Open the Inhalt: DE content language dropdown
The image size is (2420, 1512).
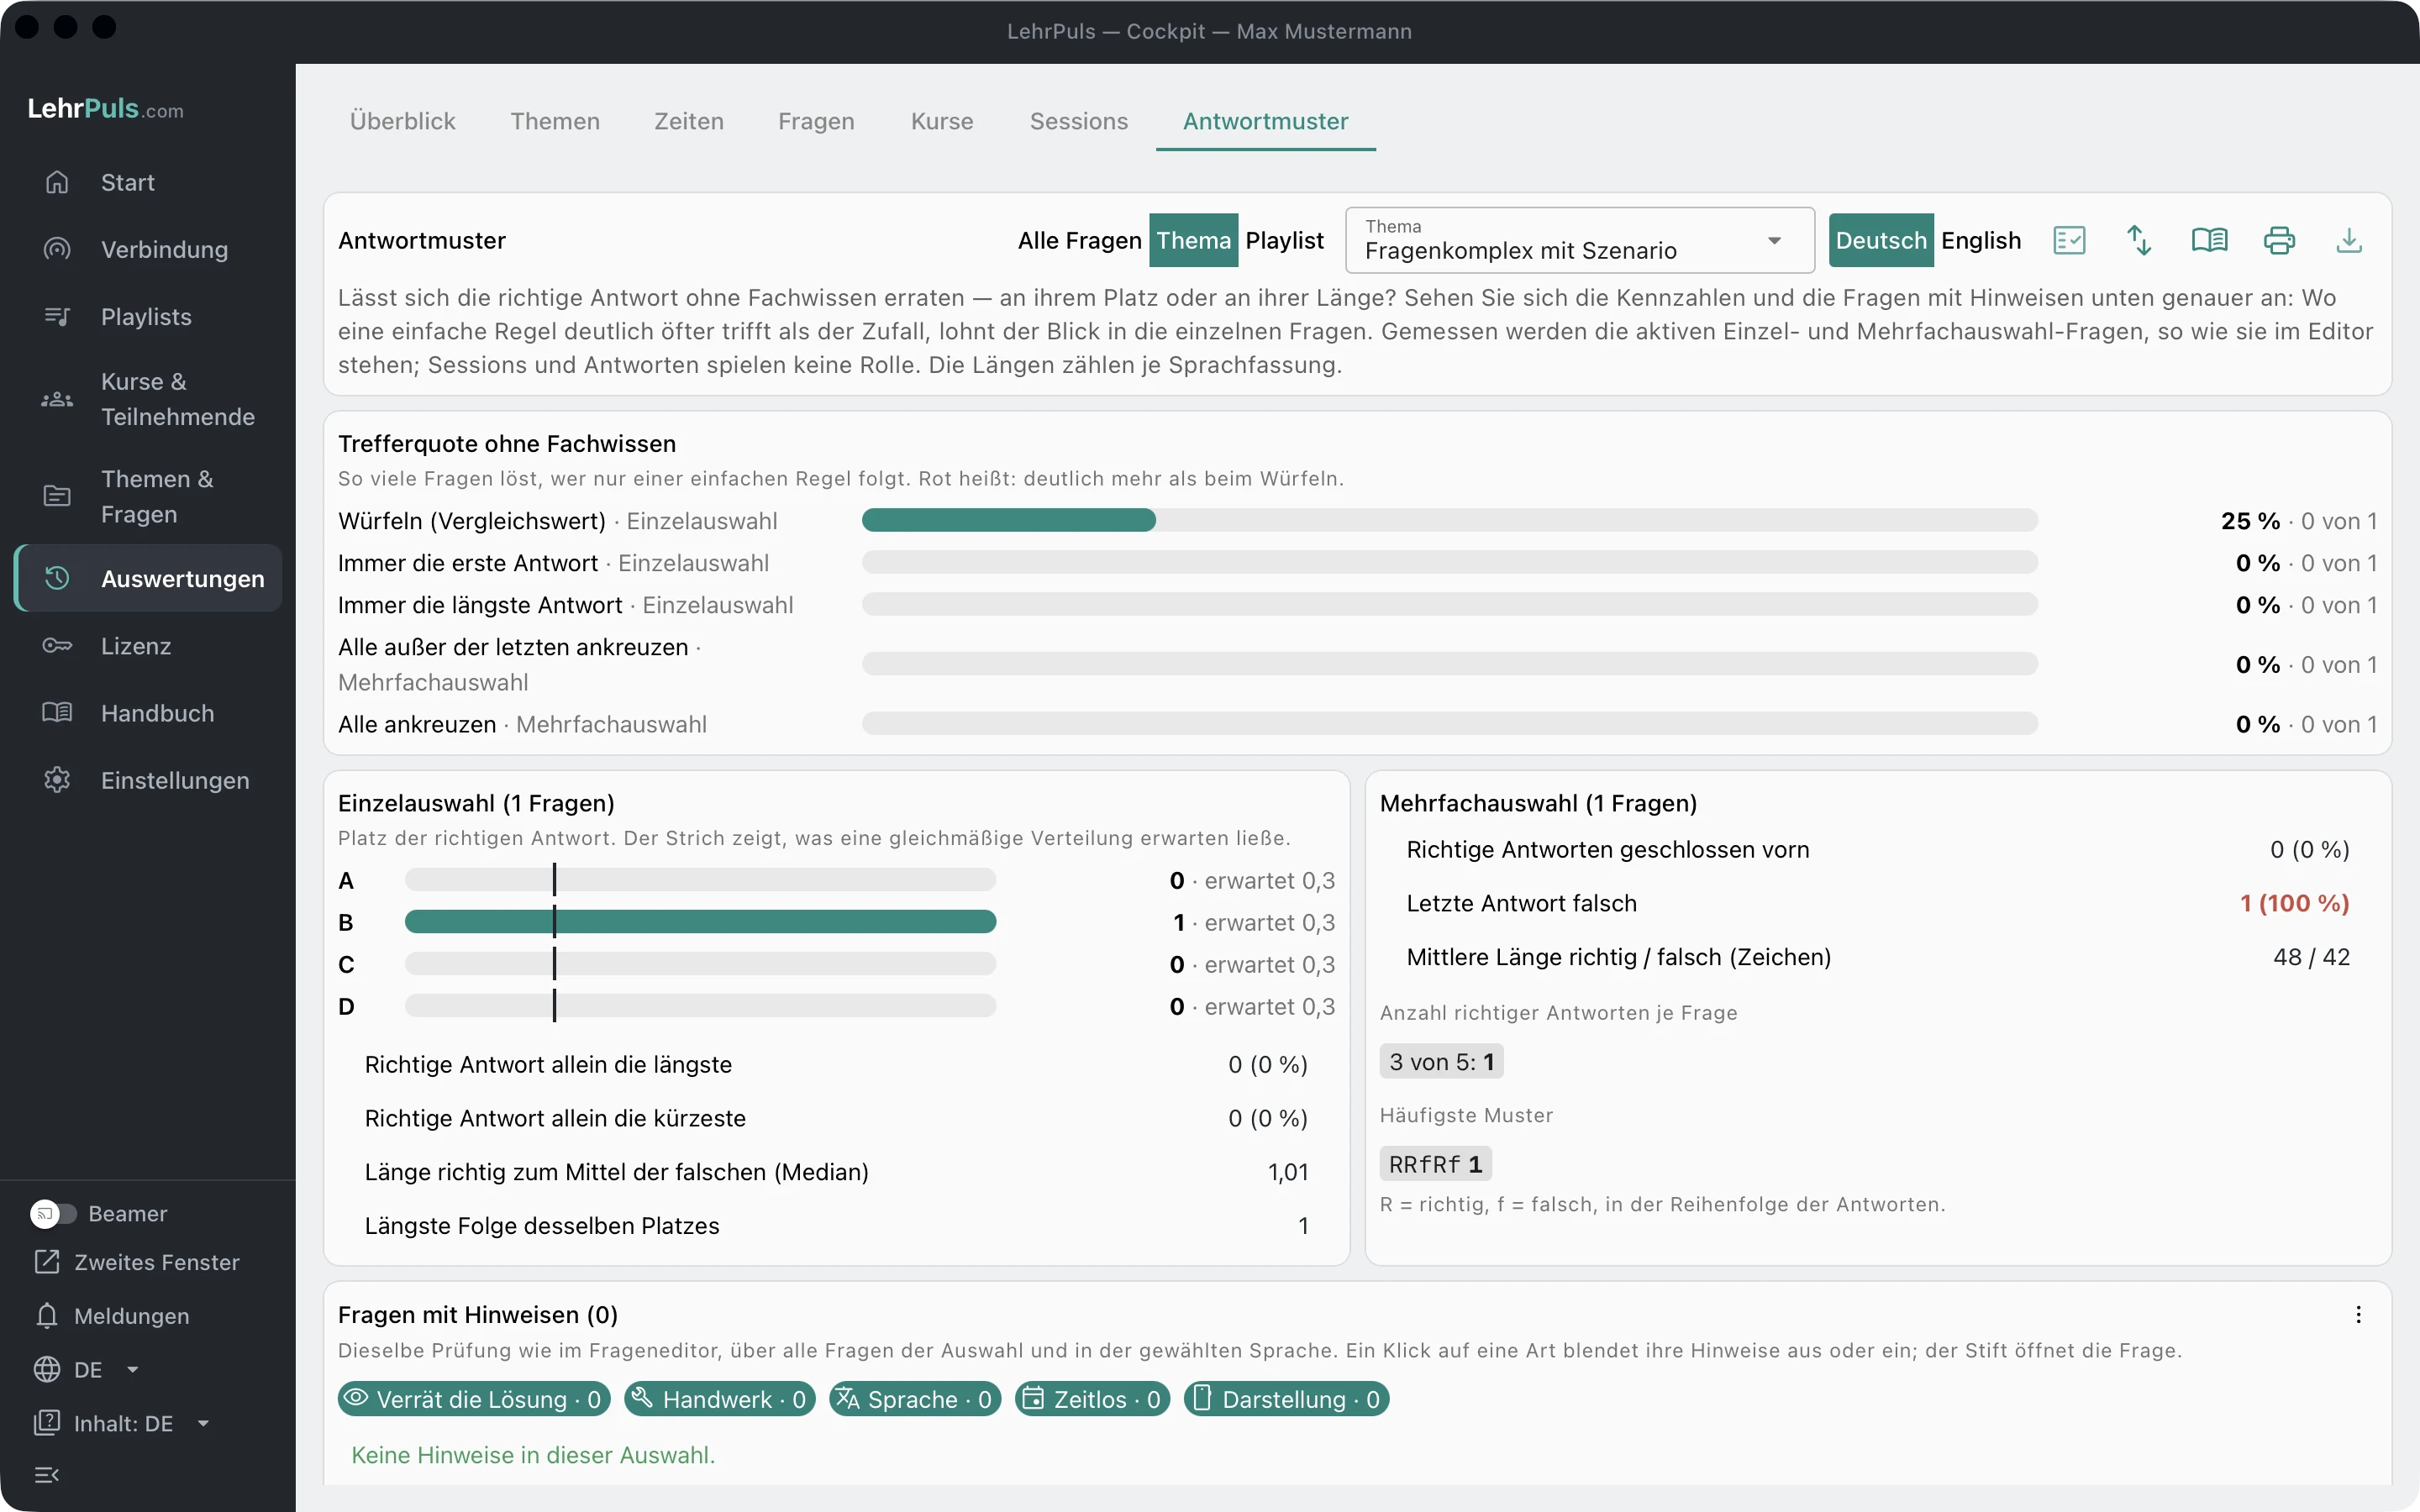point(122,1424)
